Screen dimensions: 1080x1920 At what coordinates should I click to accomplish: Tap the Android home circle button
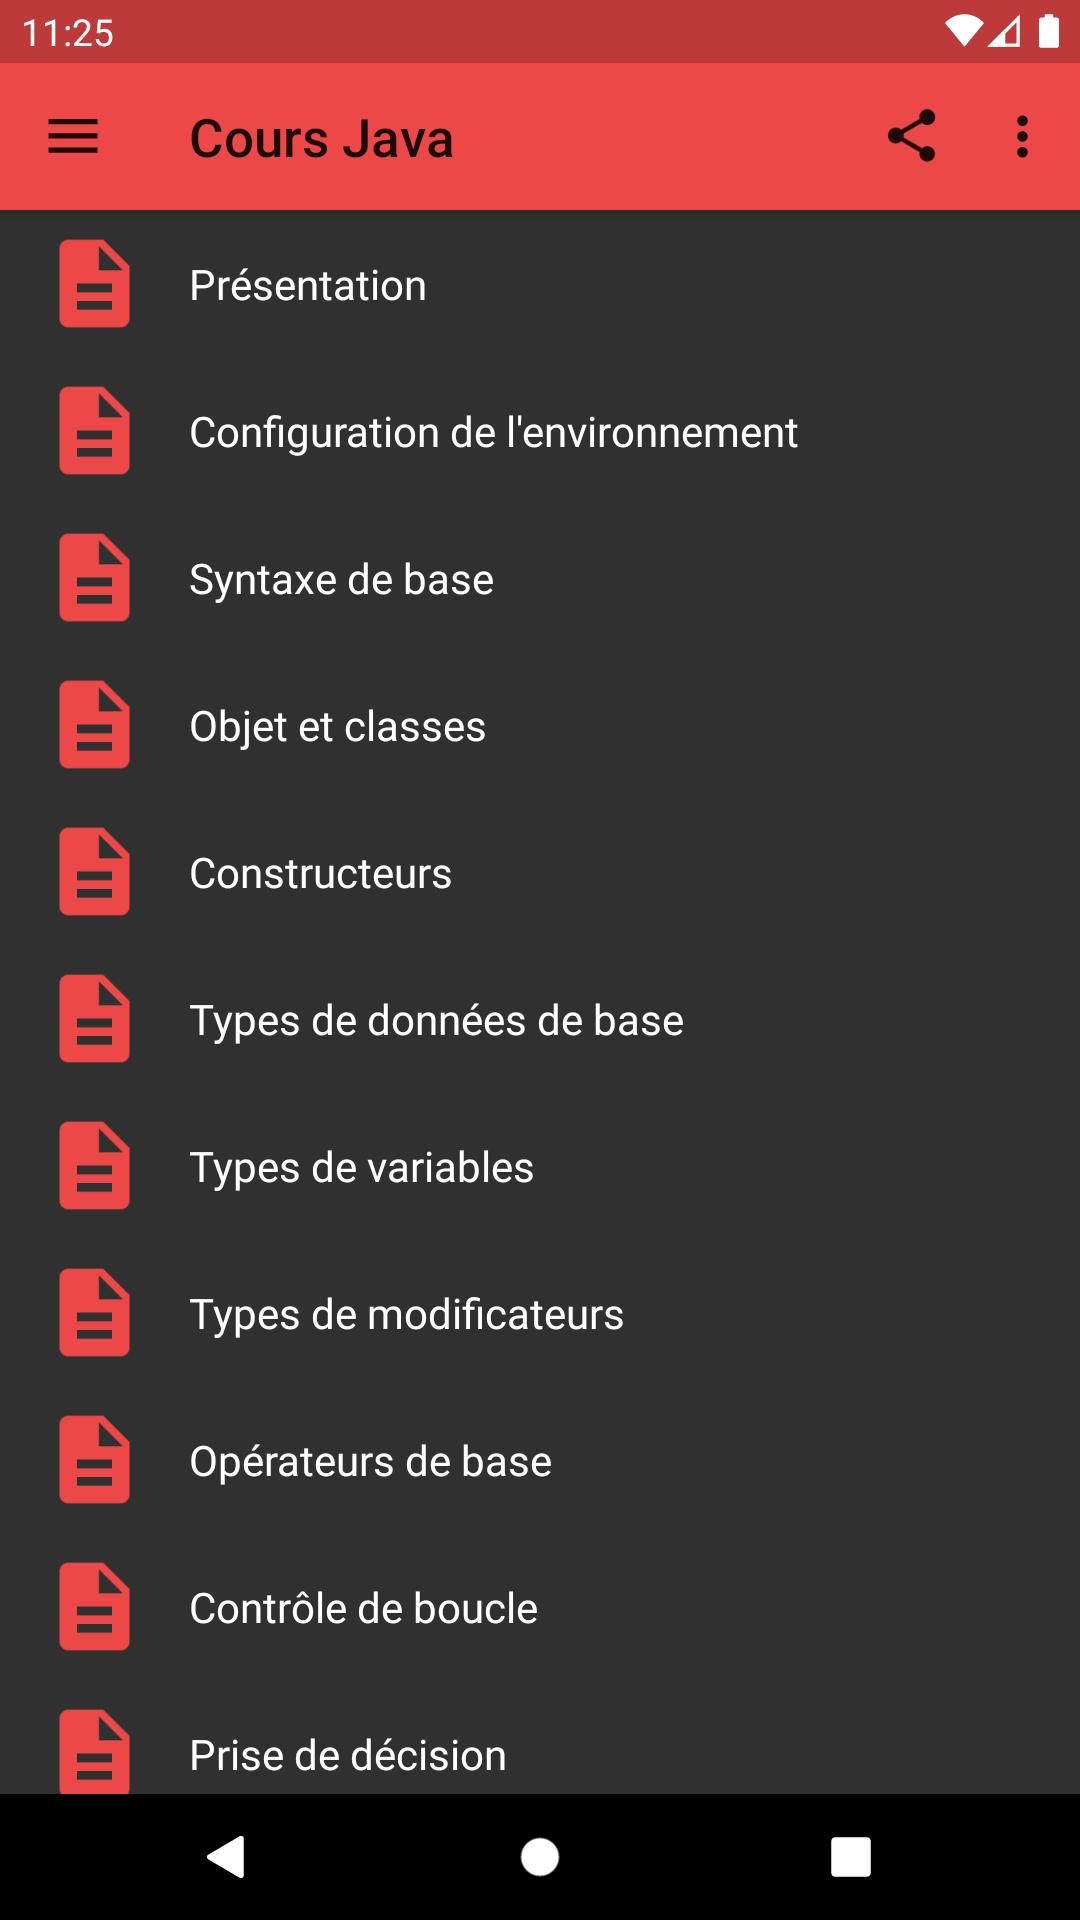pos(540,1857)
